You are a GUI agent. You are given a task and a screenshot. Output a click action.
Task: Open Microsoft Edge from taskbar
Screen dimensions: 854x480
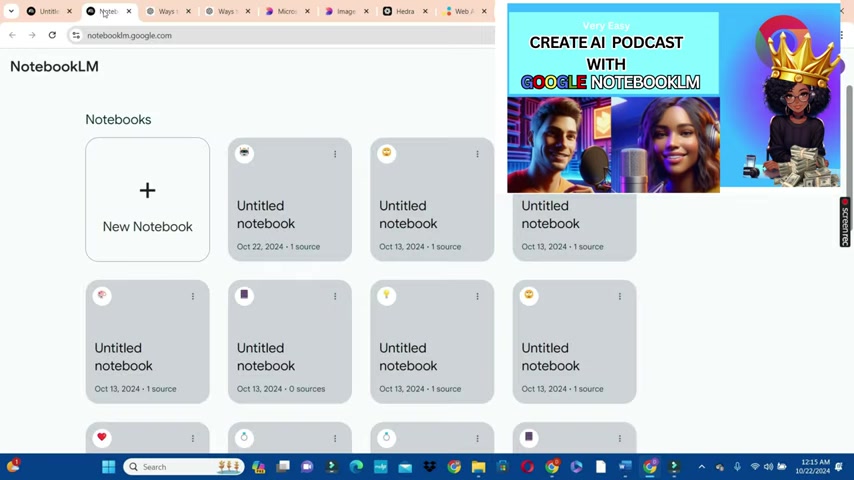pyautogui.click(x=356, y=467)
